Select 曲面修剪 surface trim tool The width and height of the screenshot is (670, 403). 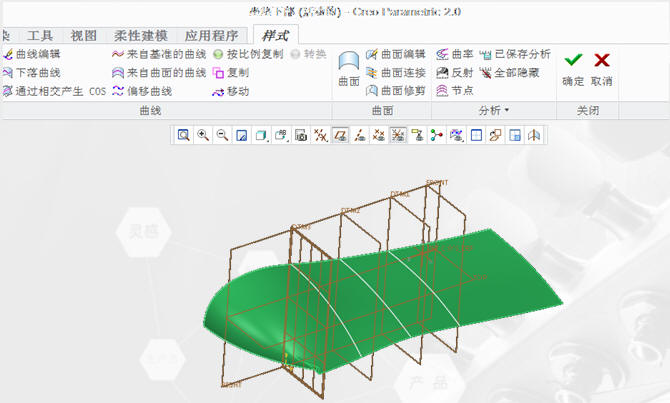(396, 91)
